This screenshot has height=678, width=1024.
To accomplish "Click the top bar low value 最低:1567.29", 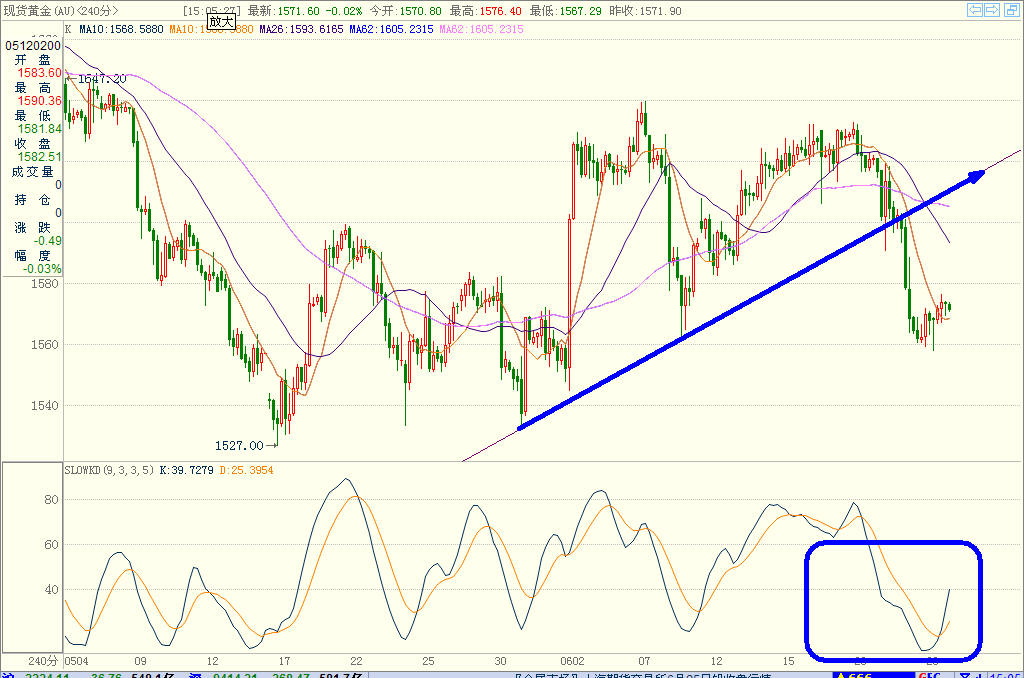I will point(566,11).
